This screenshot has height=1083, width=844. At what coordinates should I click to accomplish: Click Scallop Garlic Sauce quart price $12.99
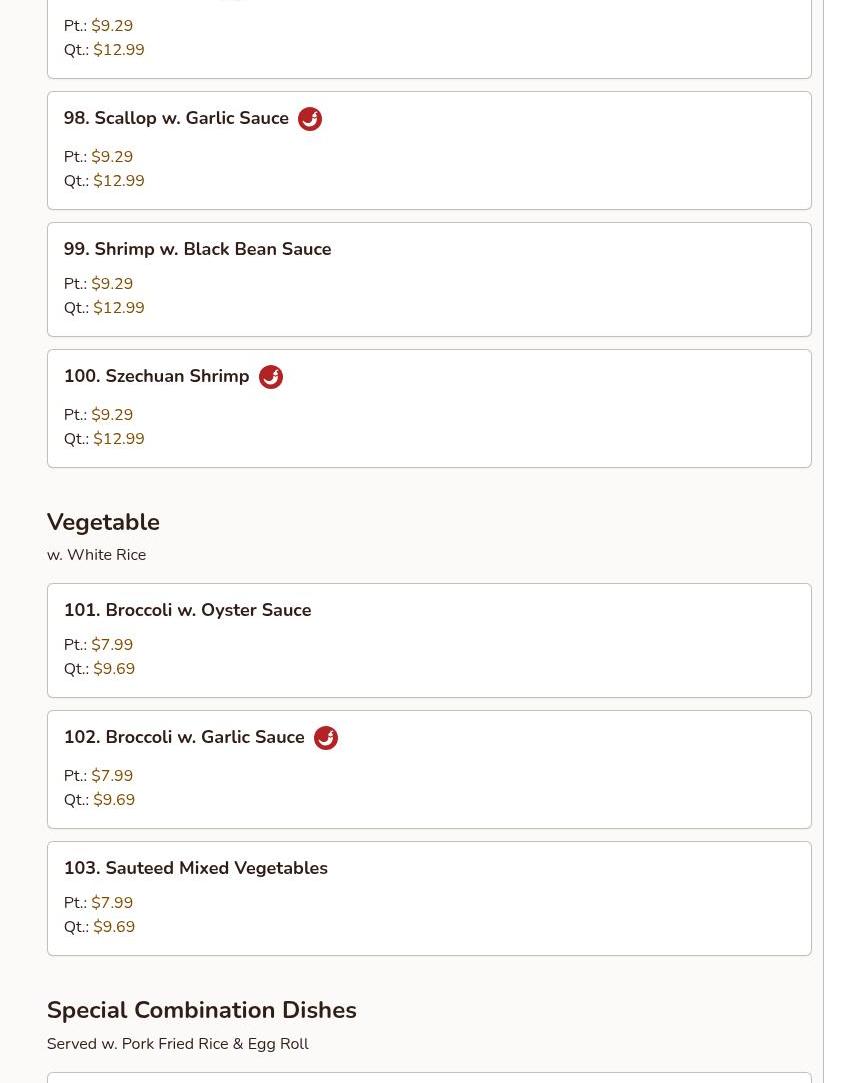[x=118, y=181]
